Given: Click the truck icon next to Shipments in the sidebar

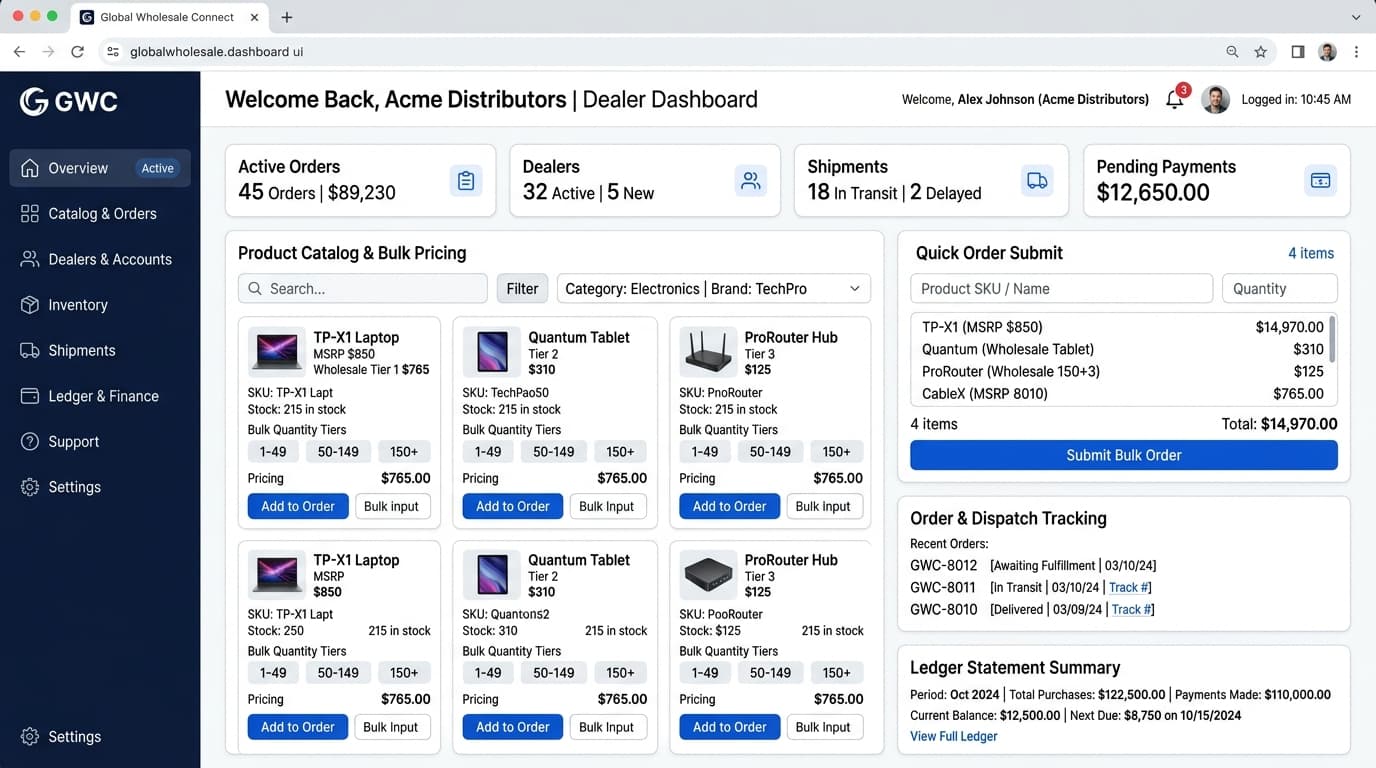Looking at the screenshot, I should click(30, 351).
